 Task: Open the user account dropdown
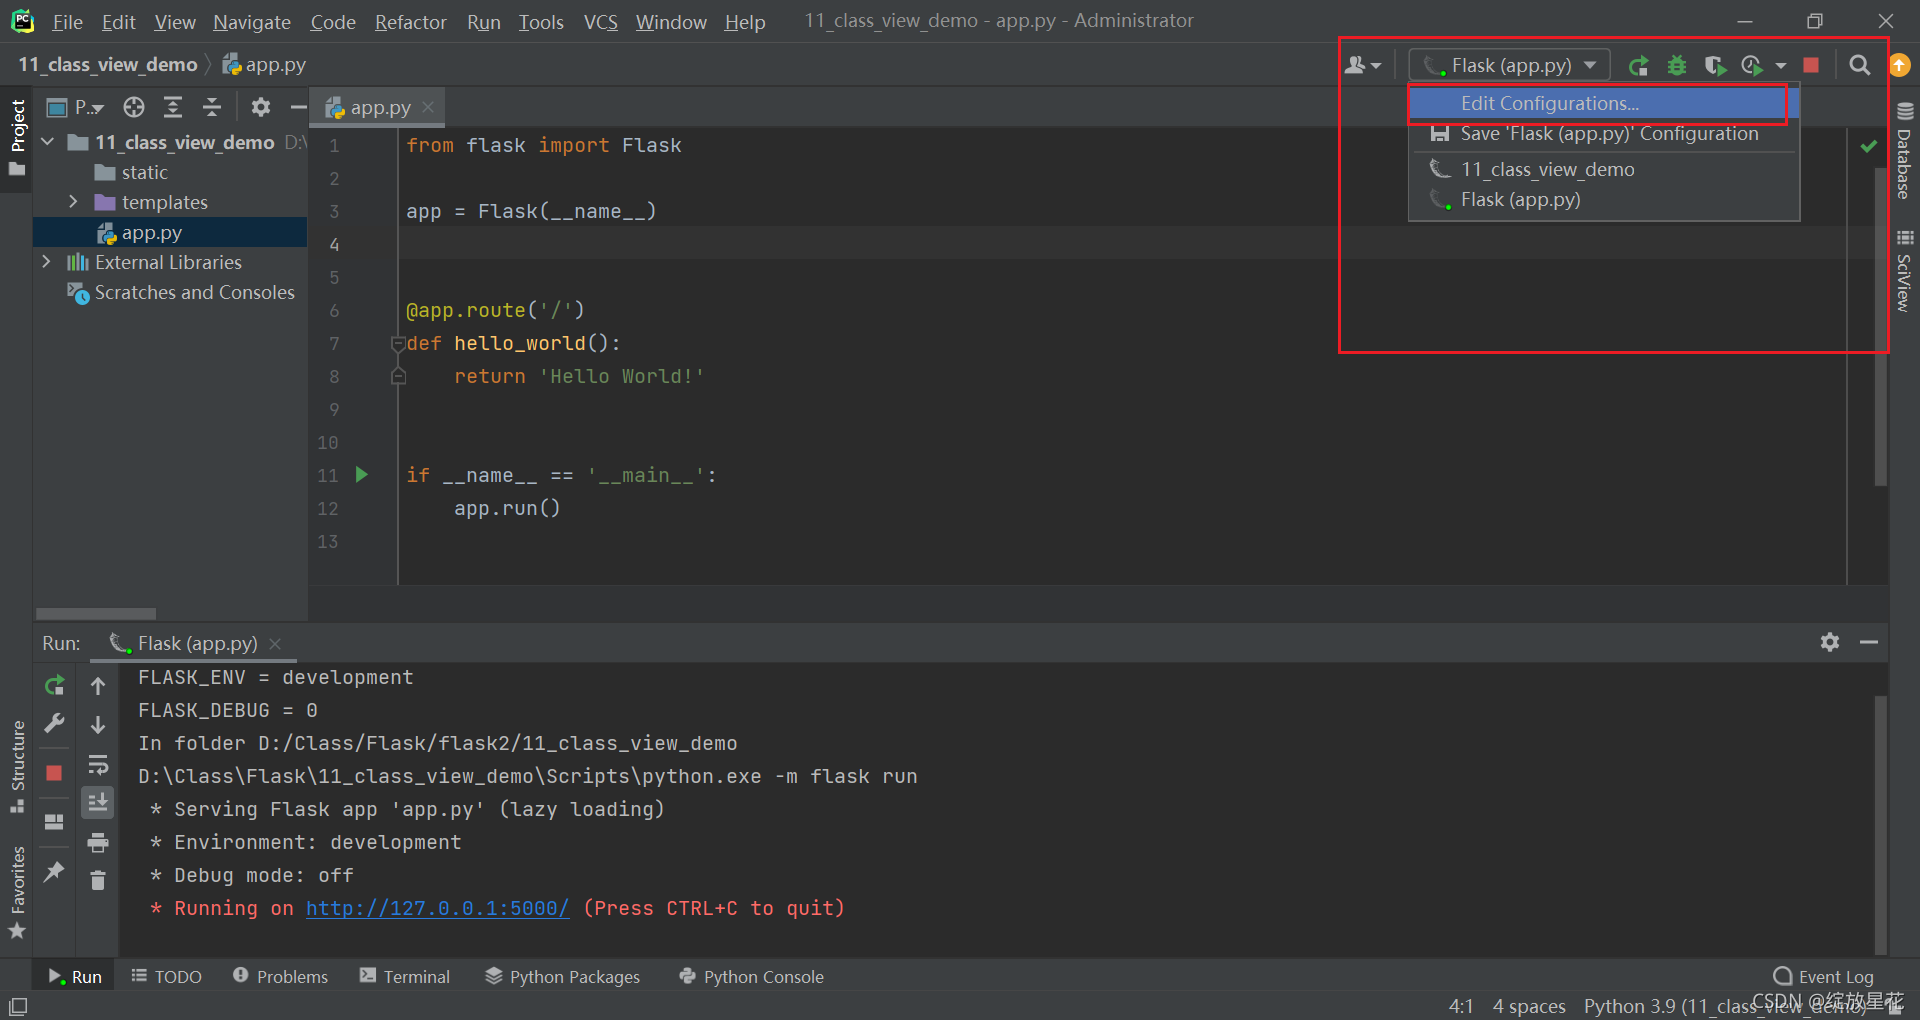point(1363,65)
